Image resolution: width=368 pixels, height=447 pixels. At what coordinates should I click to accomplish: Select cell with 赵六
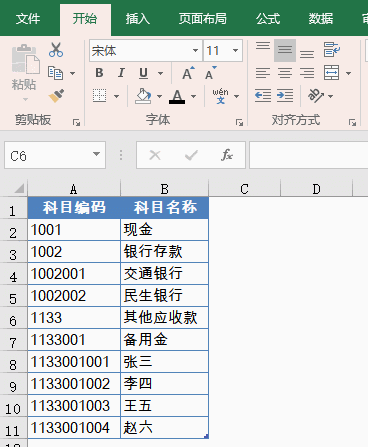coord(165,427)
